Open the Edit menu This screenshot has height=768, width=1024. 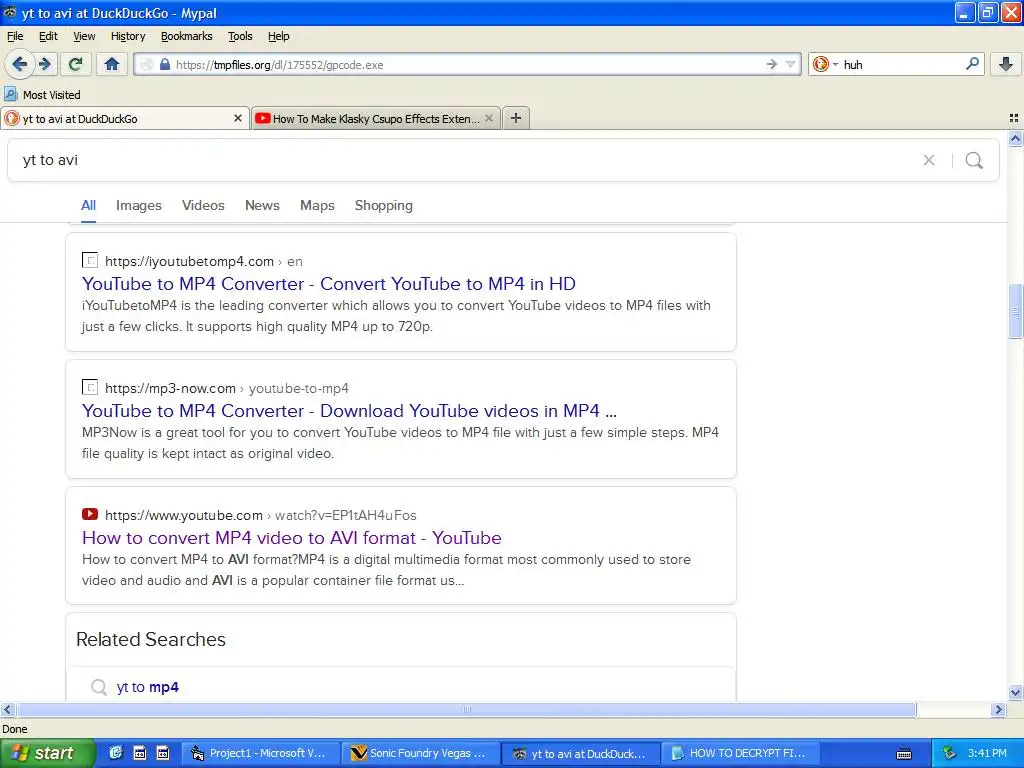pos(48,36)
